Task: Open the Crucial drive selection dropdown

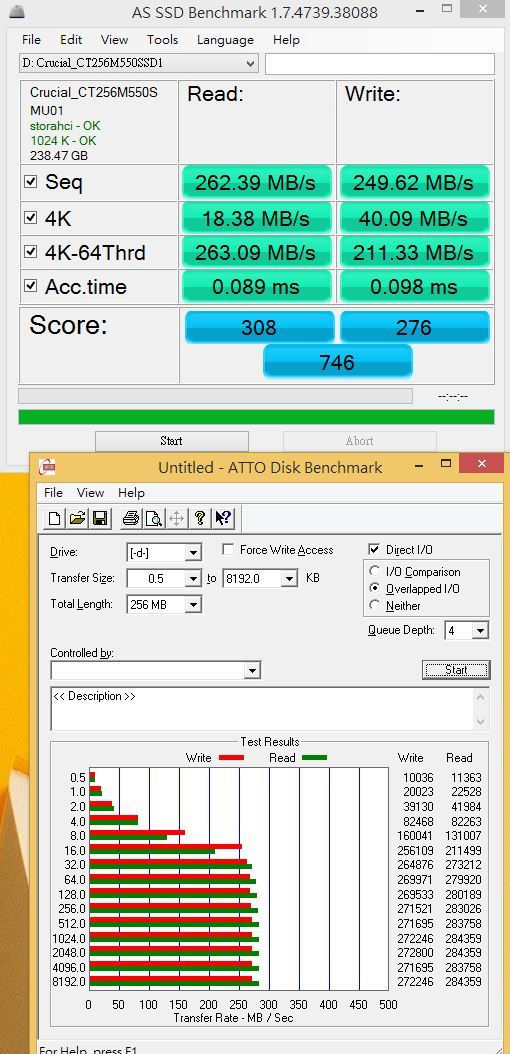Action: coord(138,64)
